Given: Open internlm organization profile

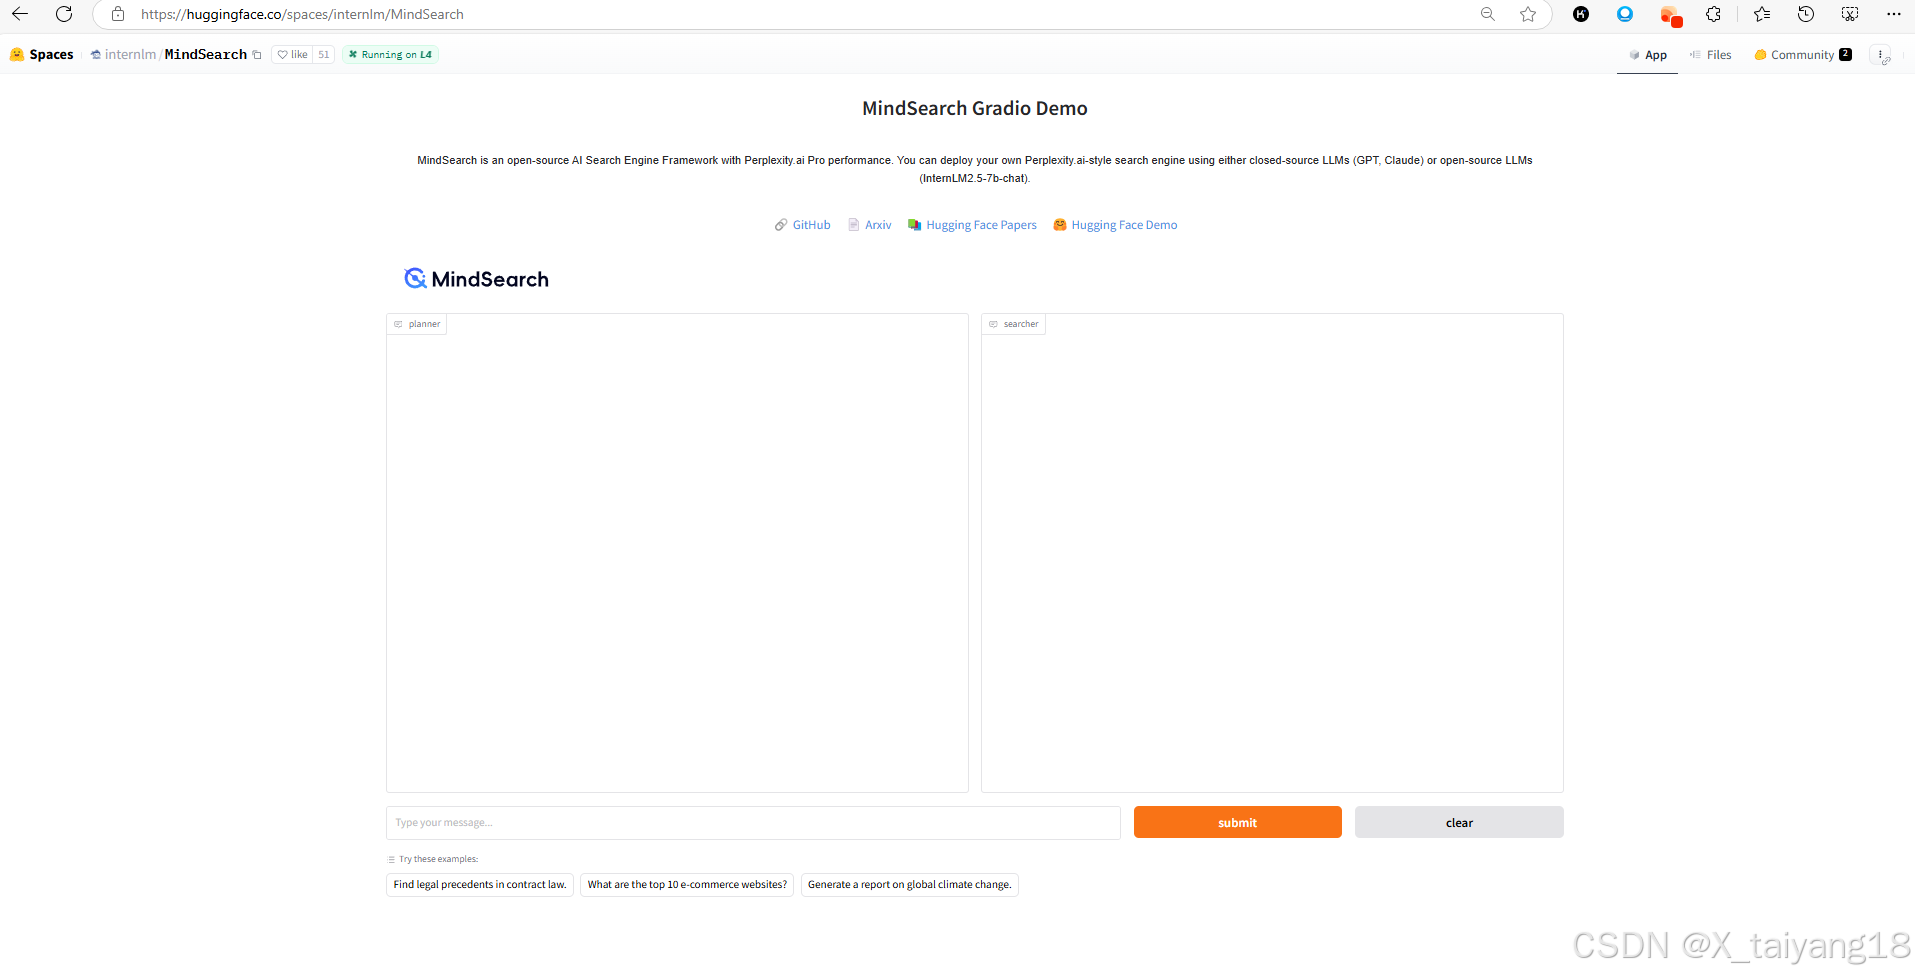Looking at the screenshot, I should point(130,54).
